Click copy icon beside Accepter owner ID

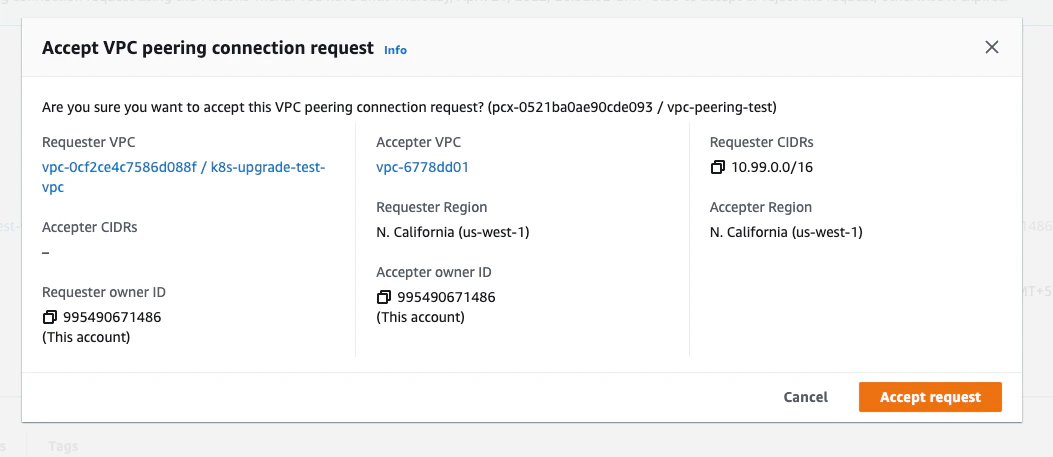383,298
